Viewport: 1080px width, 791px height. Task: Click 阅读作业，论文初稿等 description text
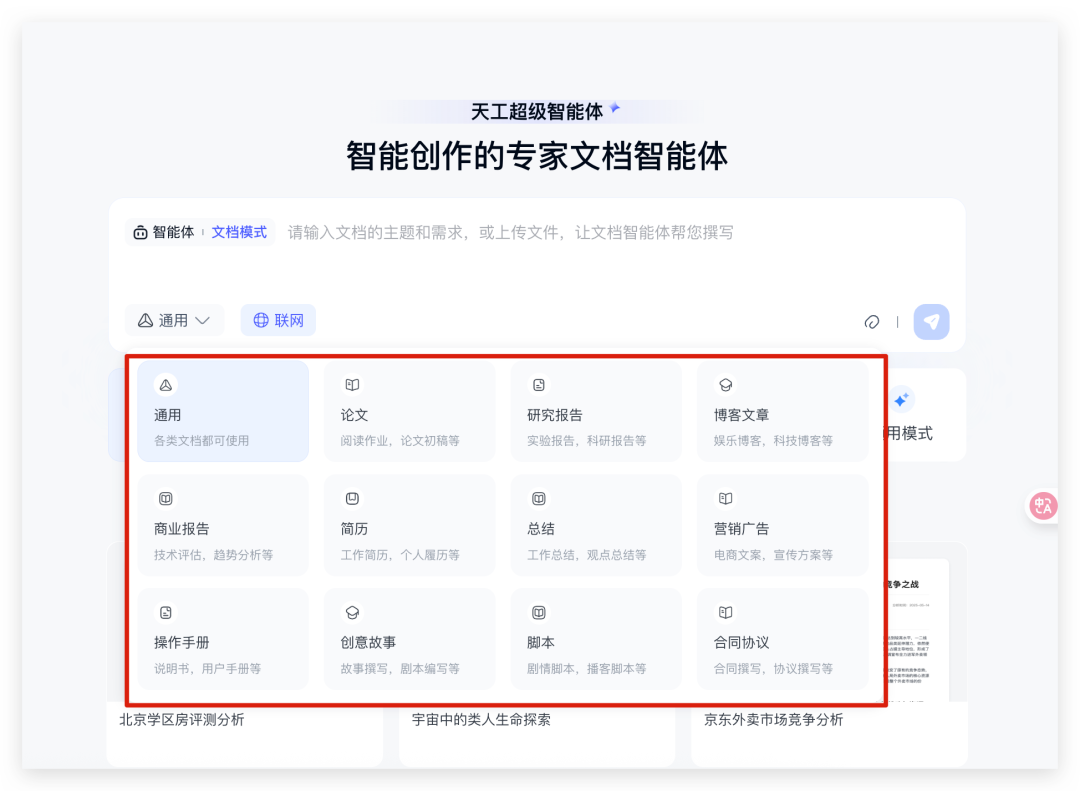tap(400, 441)
